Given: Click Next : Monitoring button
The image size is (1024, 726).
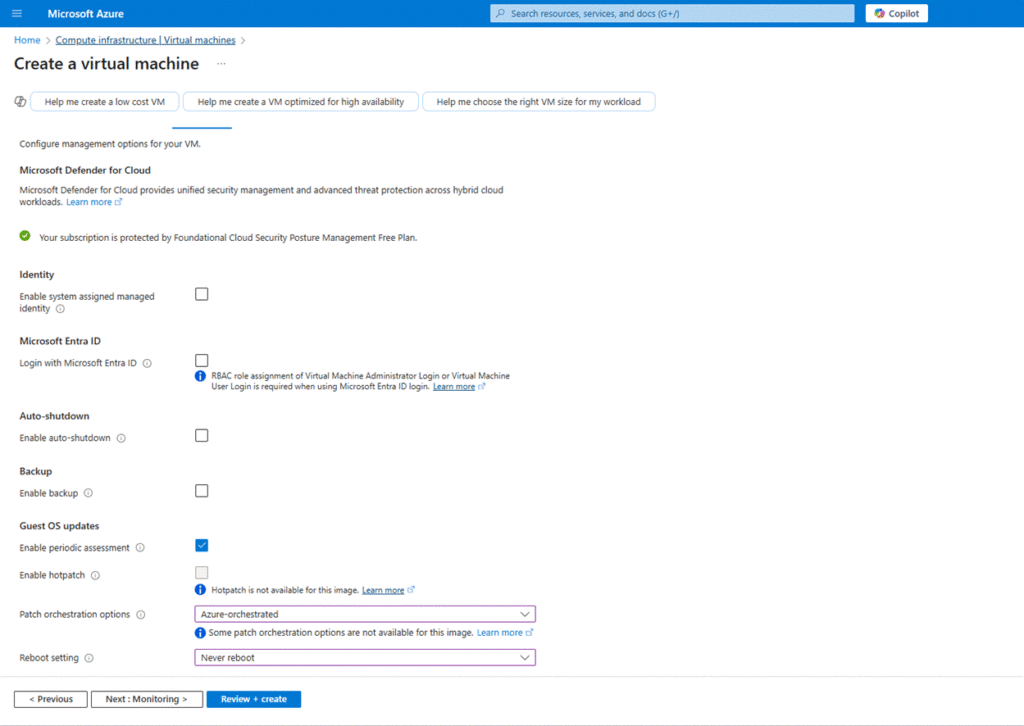Looking at the screenshot, I should pyautogui.click(x=147, y=699).
